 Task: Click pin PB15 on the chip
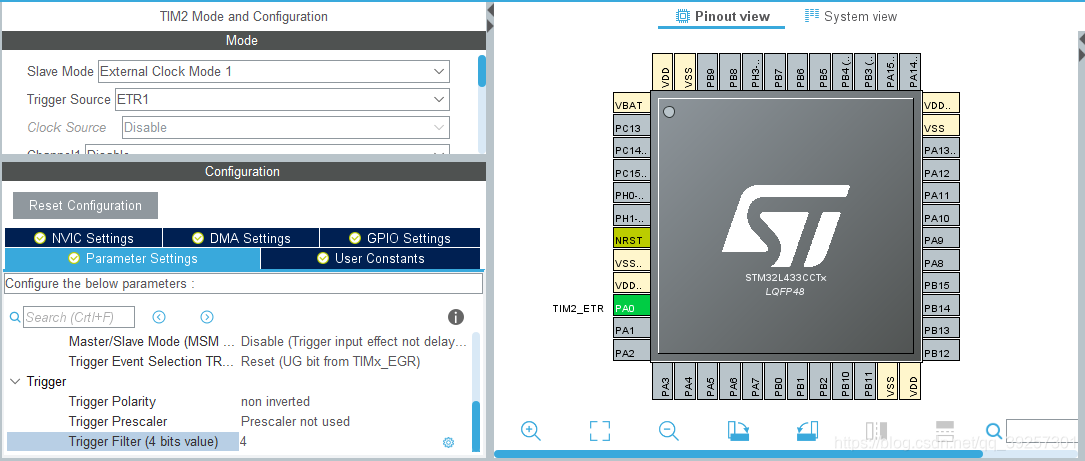[x=941, y=285]
